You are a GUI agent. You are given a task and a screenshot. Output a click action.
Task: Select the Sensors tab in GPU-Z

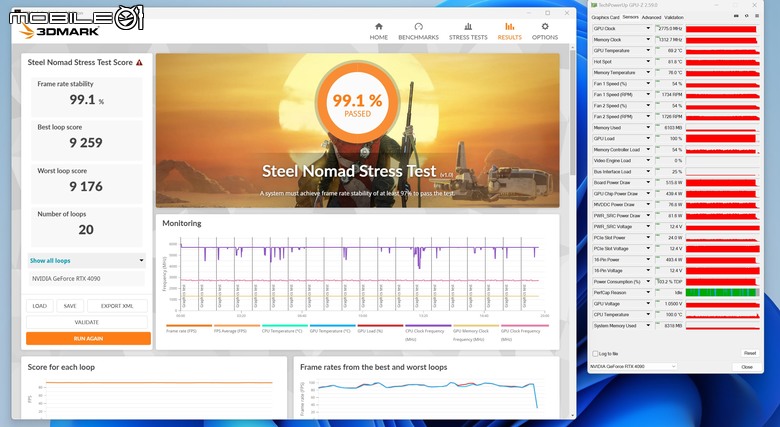click(630, 17)
